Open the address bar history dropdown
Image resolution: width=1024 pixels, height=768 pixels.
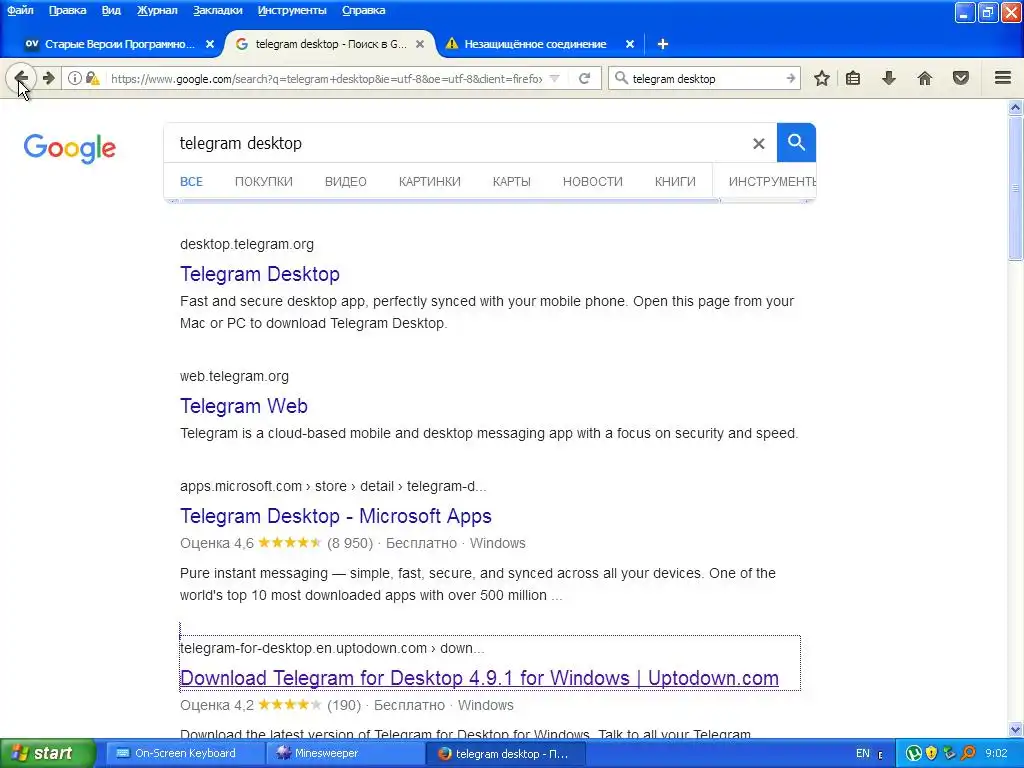pos(554,78)
